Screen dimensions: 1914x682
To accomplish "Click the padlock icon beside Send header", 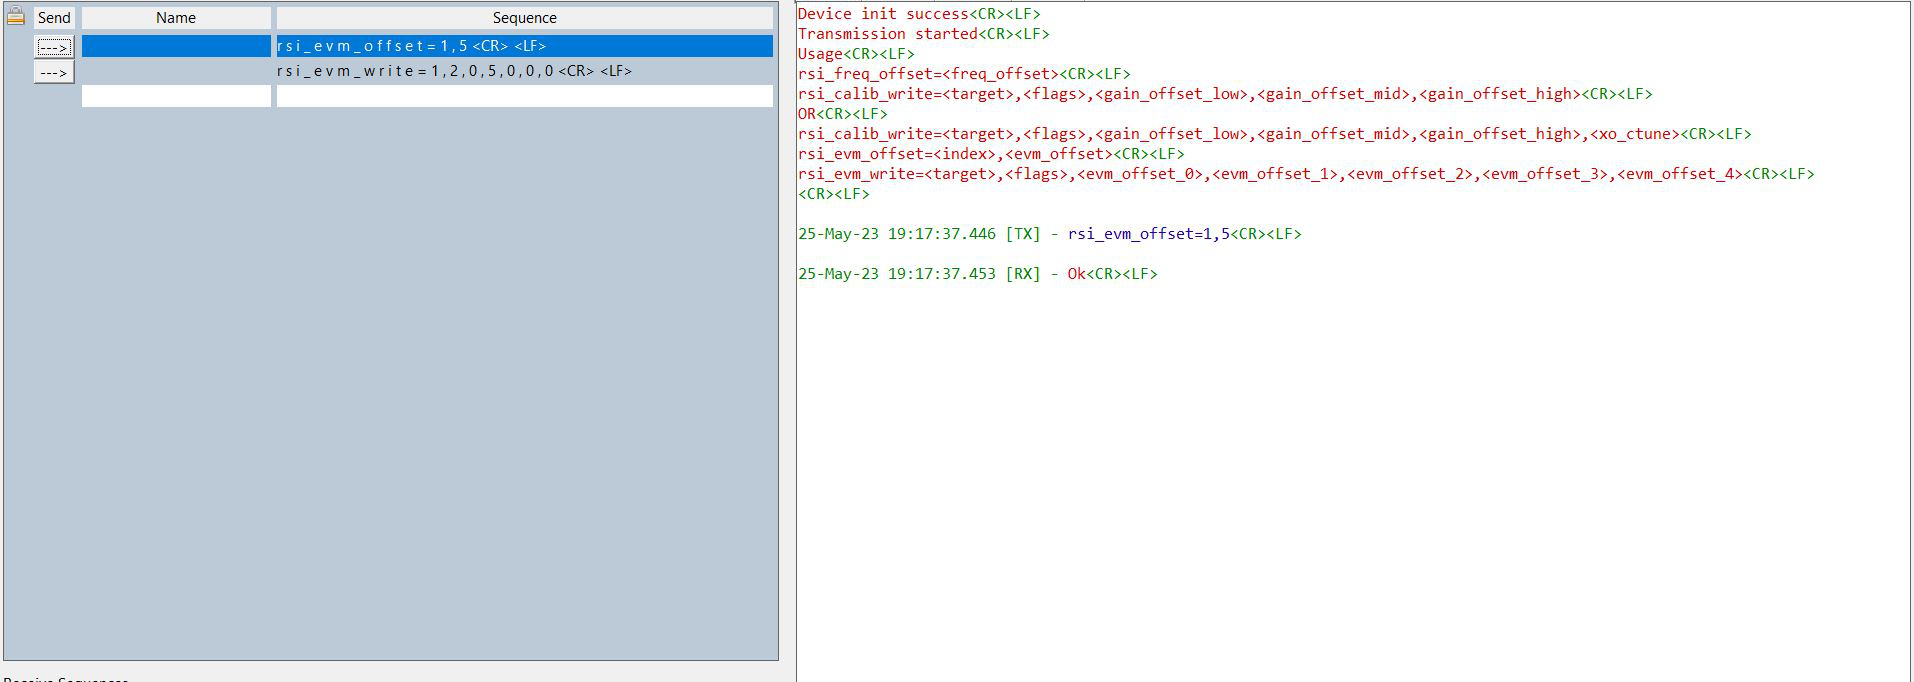I will [15, 16].
